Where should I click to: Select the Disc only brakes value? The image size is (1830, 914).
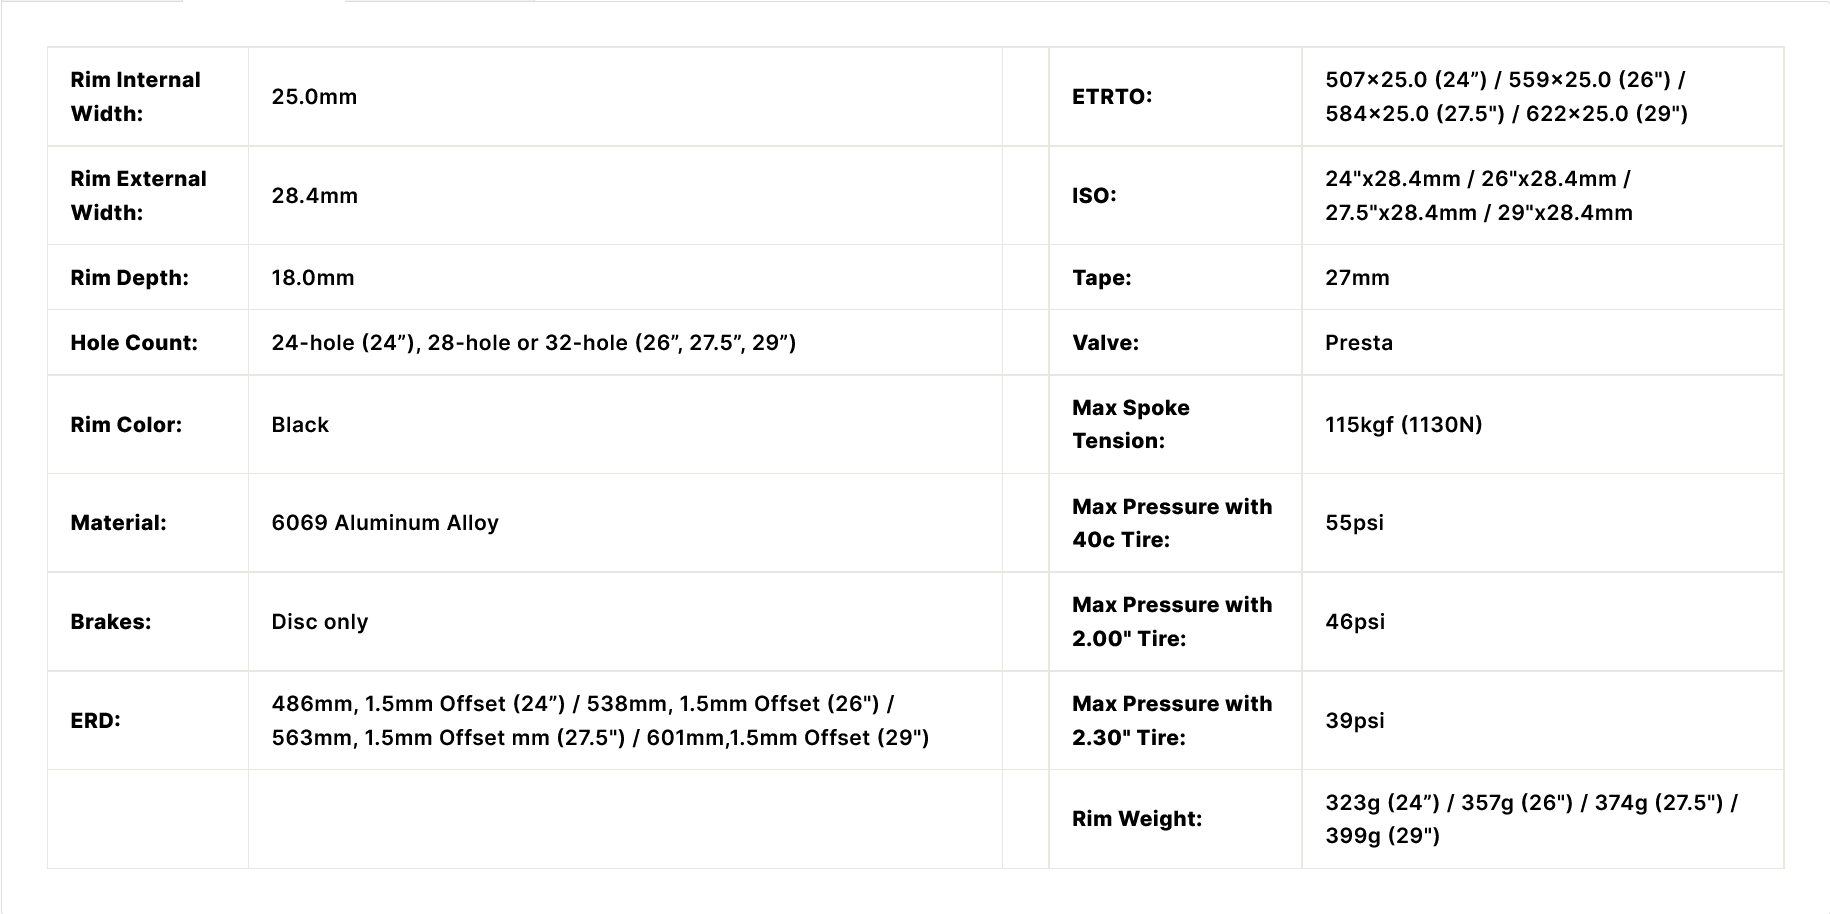click(320, 622)
